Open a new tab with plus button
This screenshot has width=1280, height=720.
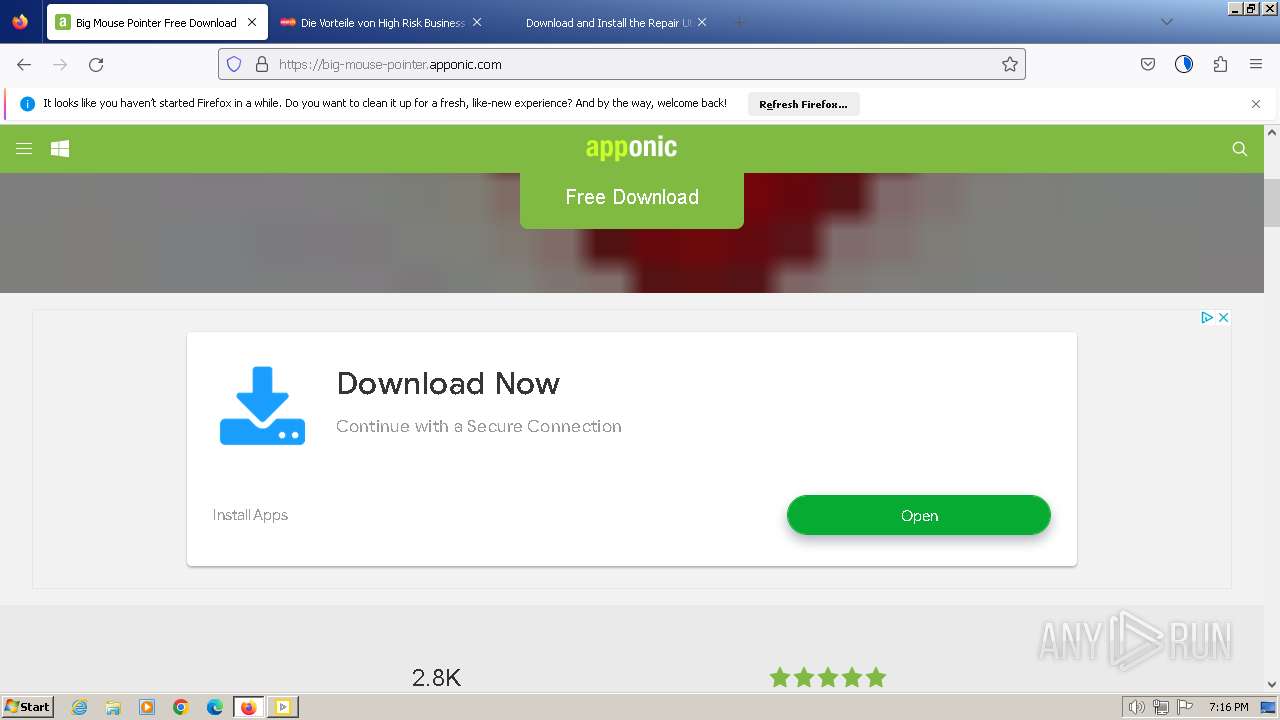(x=740, y=22)
